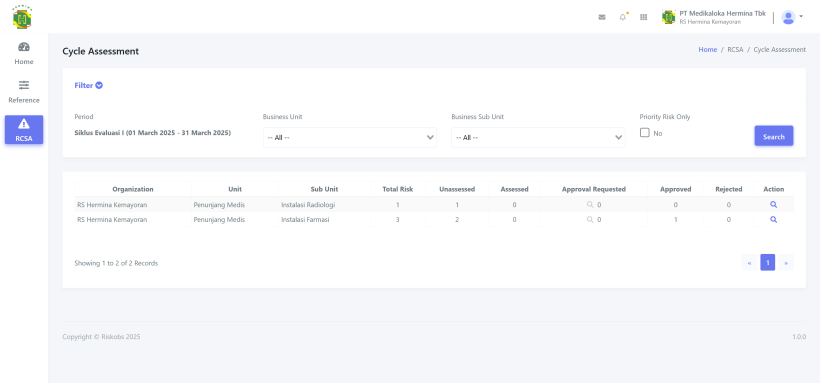The width and height of the screenshot is (820, 383).
Task: Click the RCSA breadcrumb
Action: click(735, 50)
